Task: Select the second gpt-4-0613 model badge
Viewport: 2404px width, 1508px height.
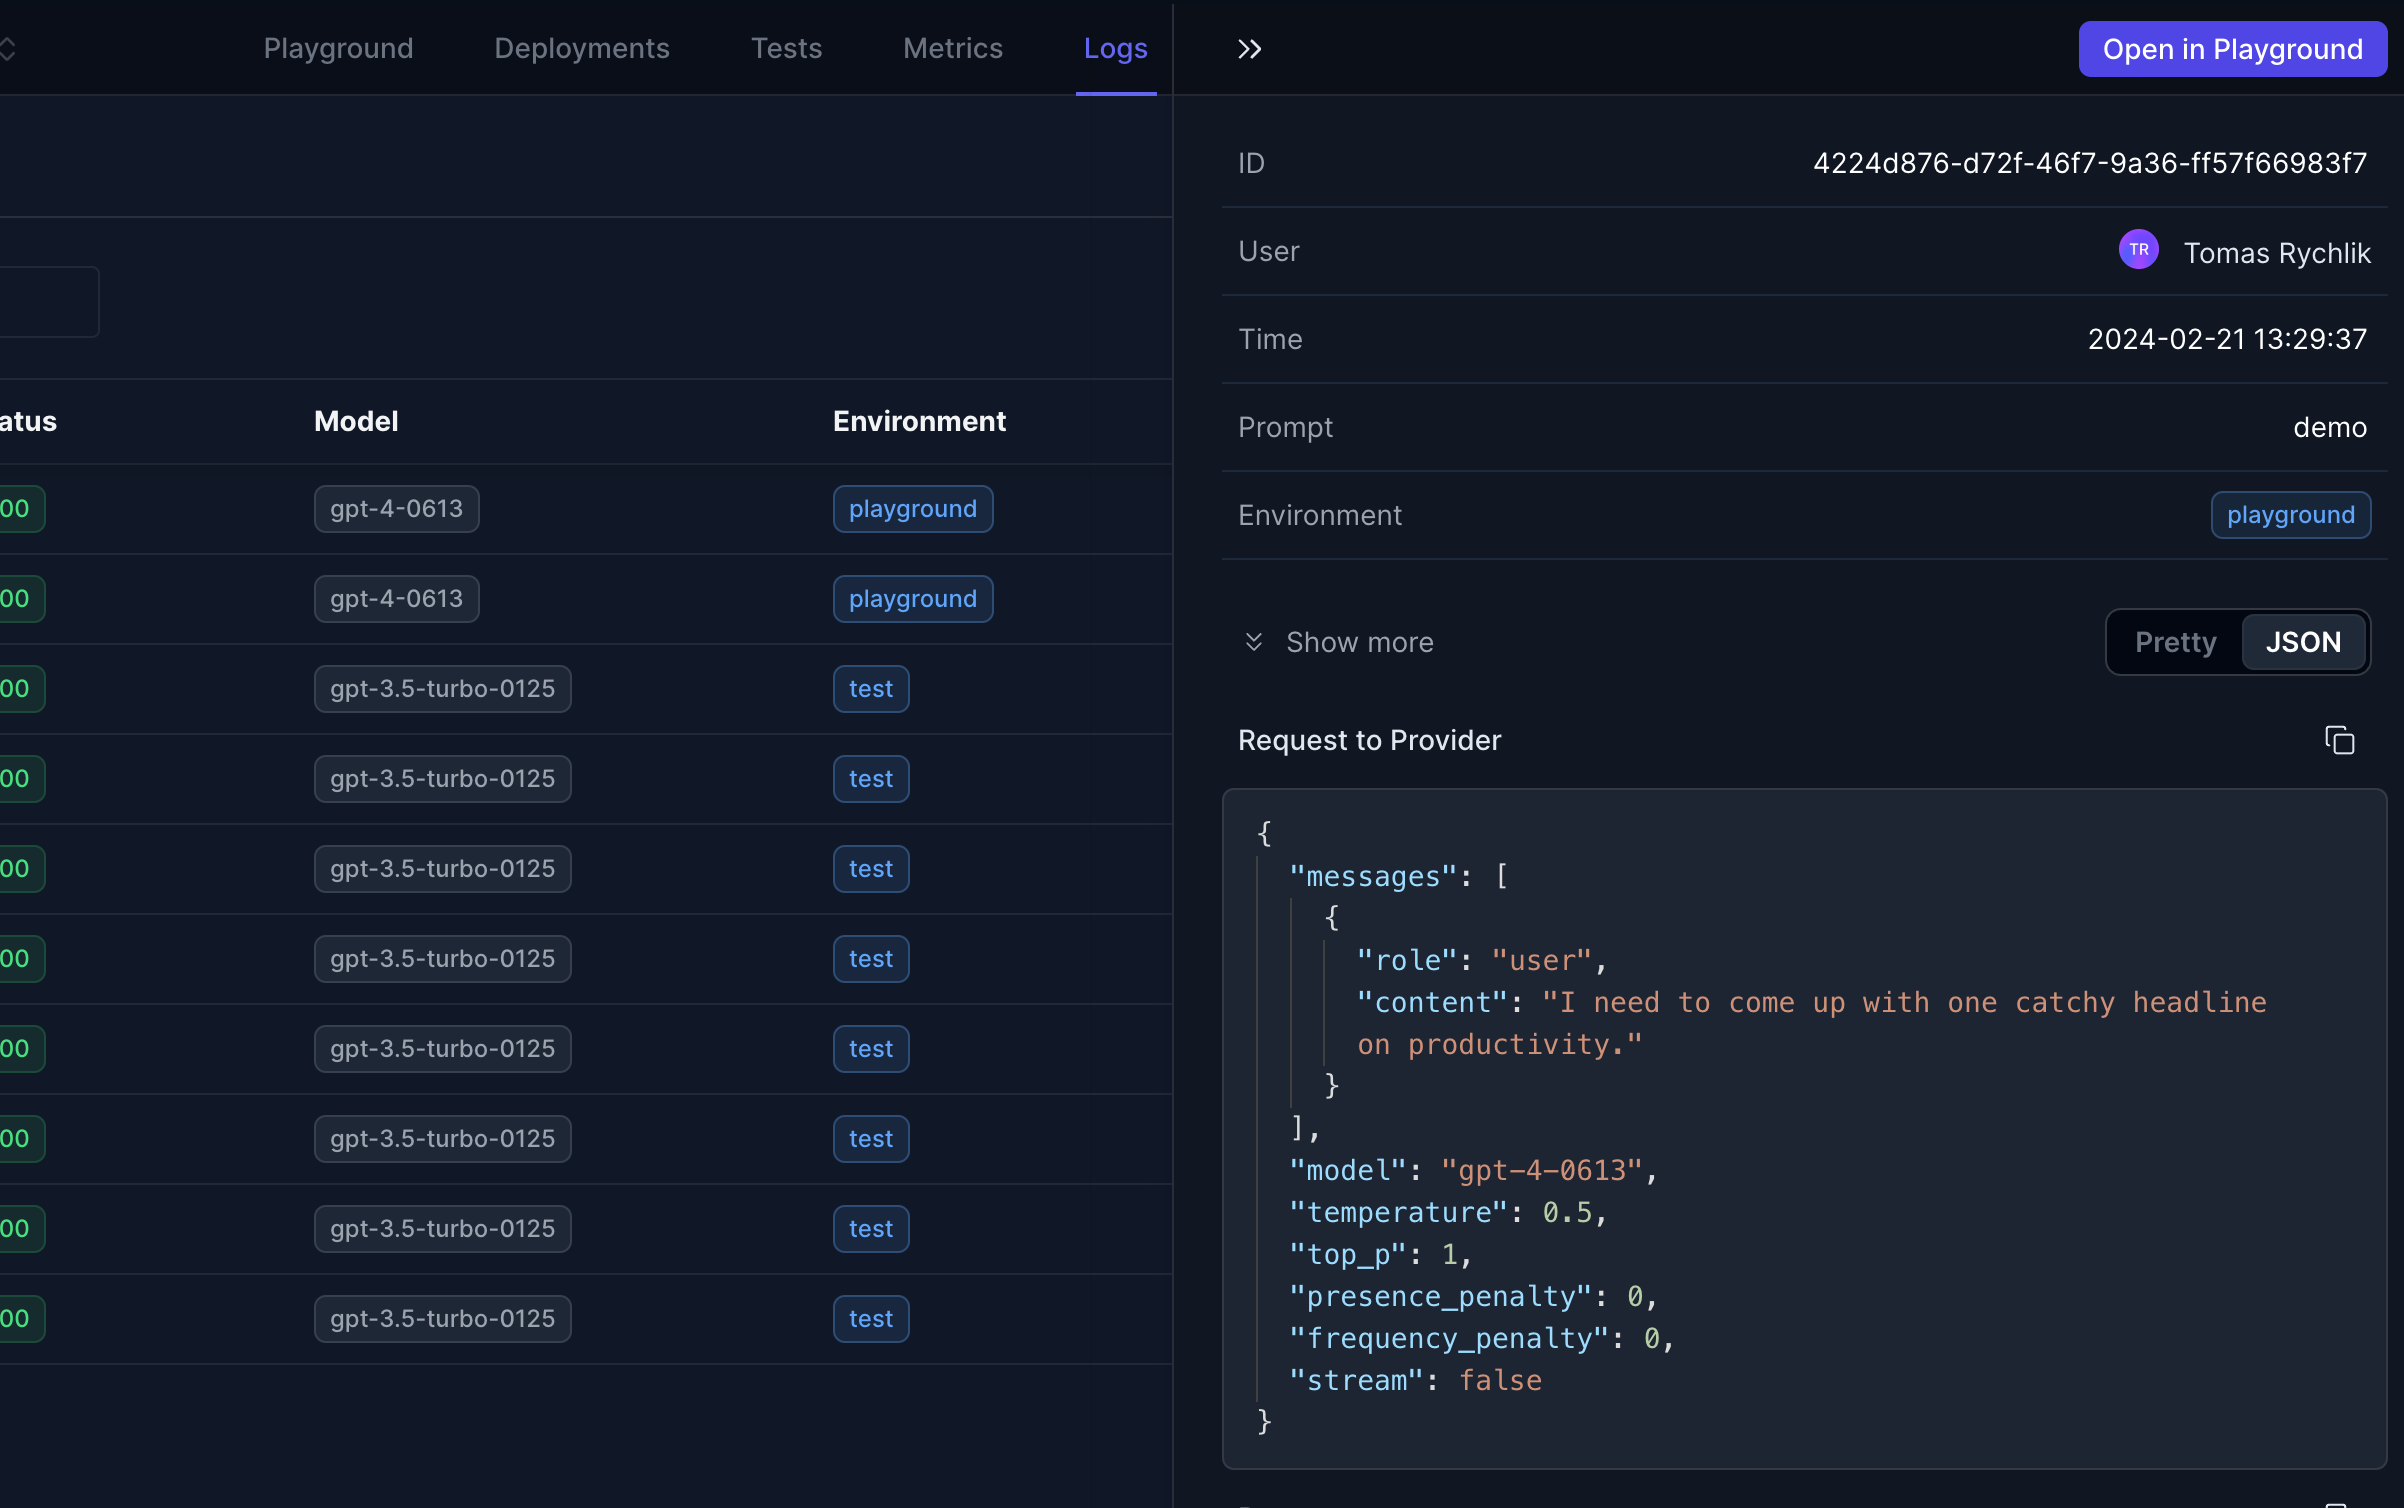Action: click(x=396, y=599)
